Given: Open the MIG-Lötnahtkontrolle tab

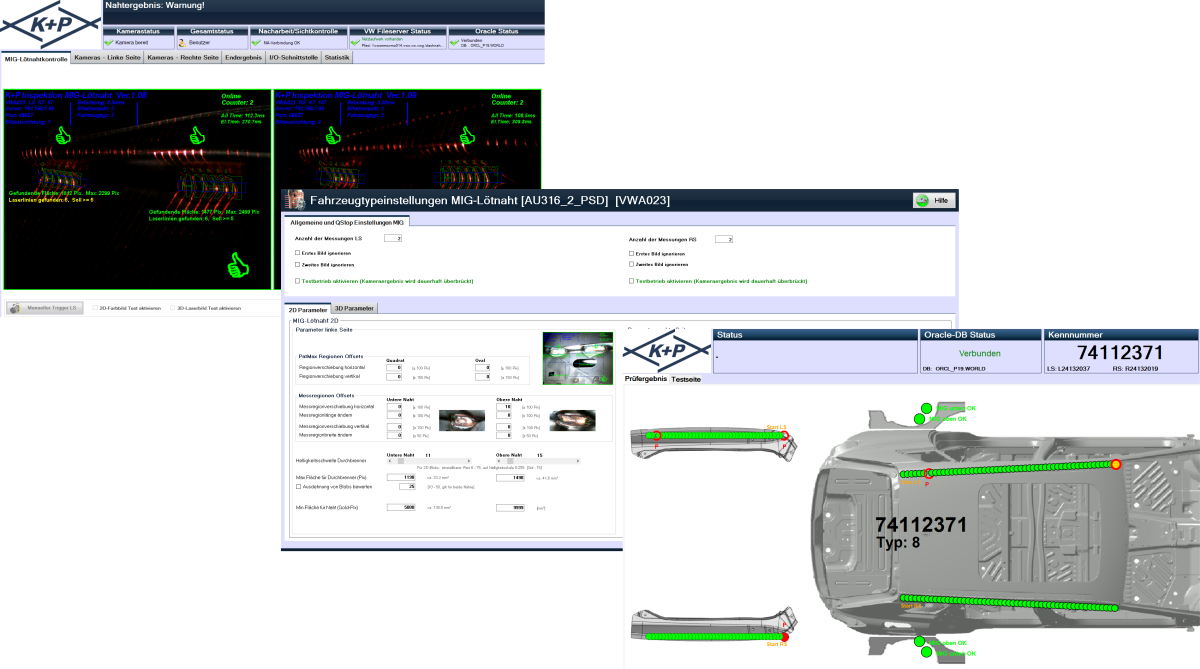Looking at the screenshot, I should tap(36, 59).
